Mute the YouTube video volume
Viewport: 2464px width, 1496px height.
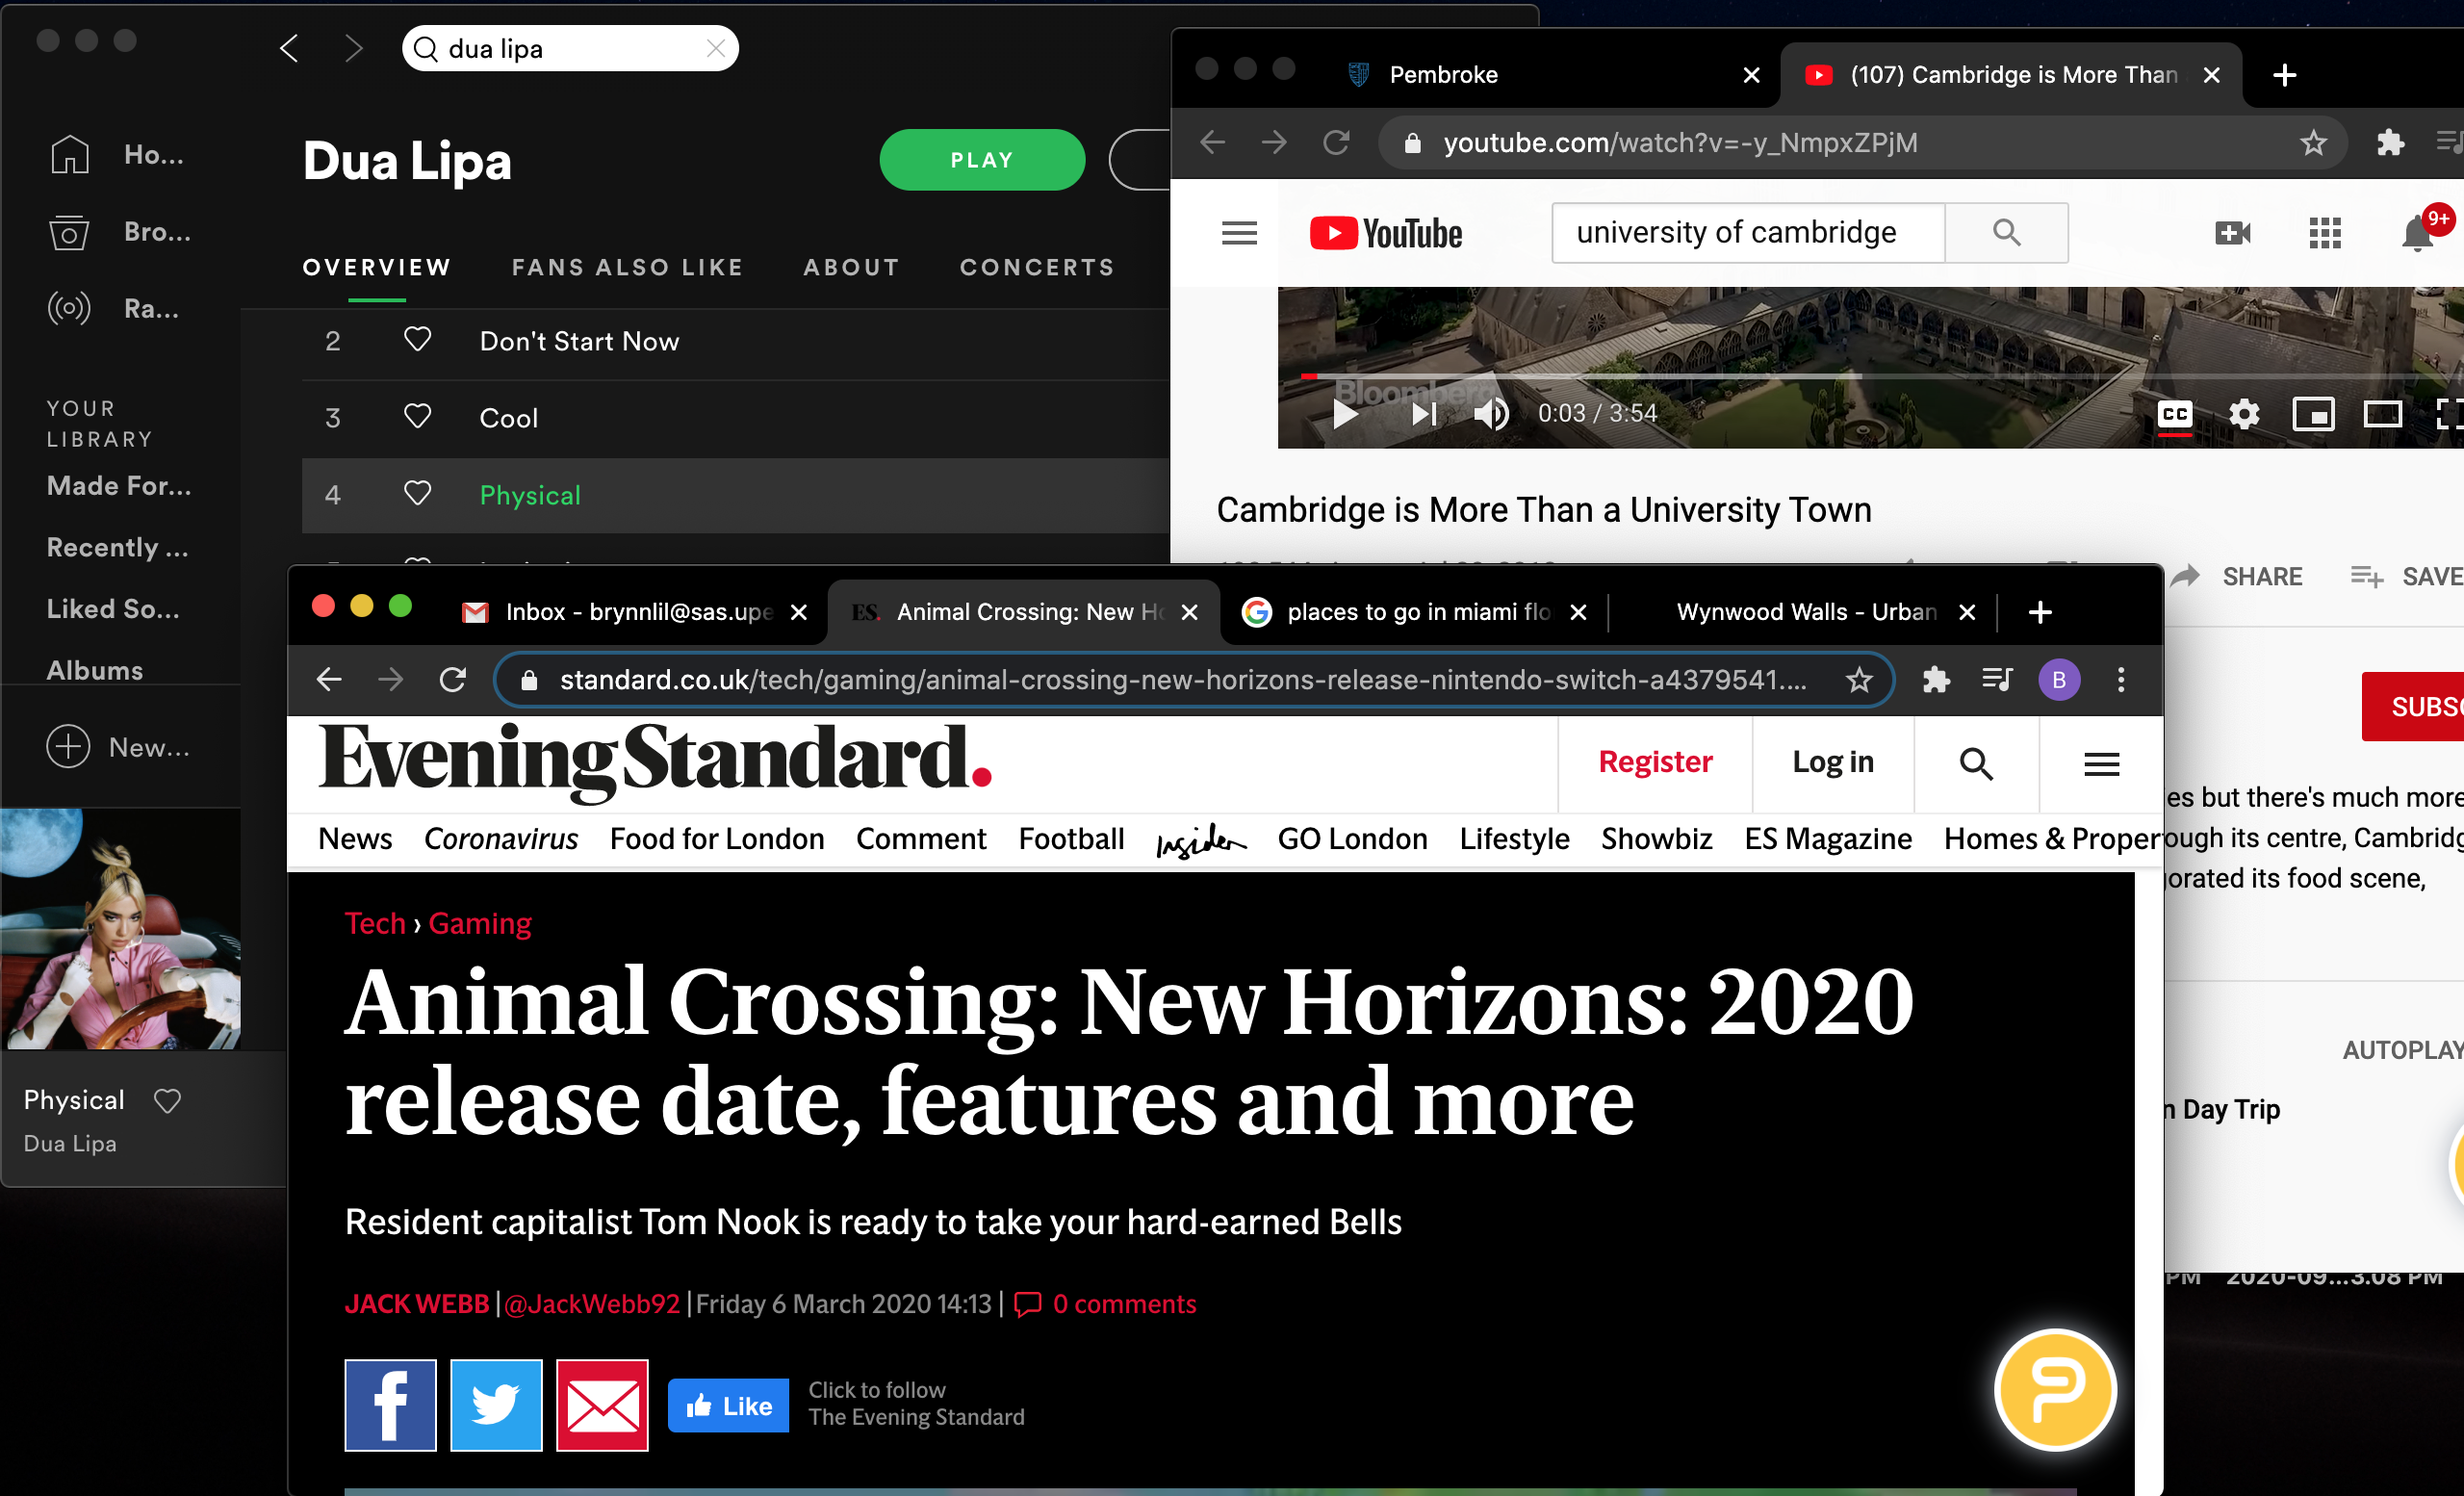pyautogui.click(x=1491, y=413)
